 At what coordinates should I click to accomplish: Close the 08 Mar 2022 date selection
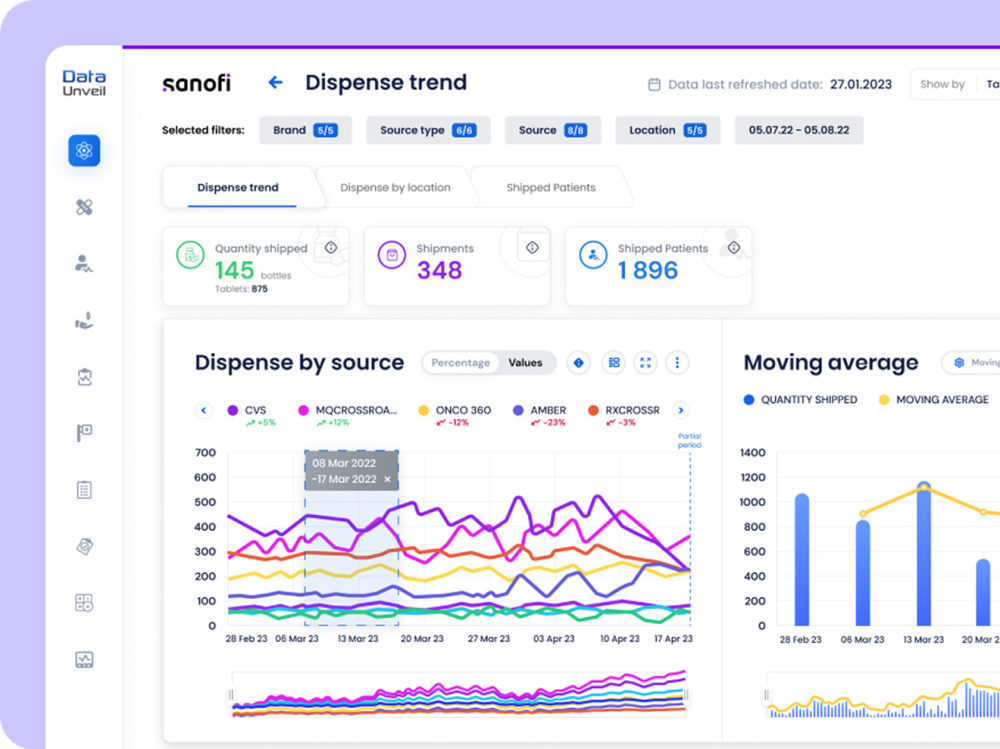387,479
